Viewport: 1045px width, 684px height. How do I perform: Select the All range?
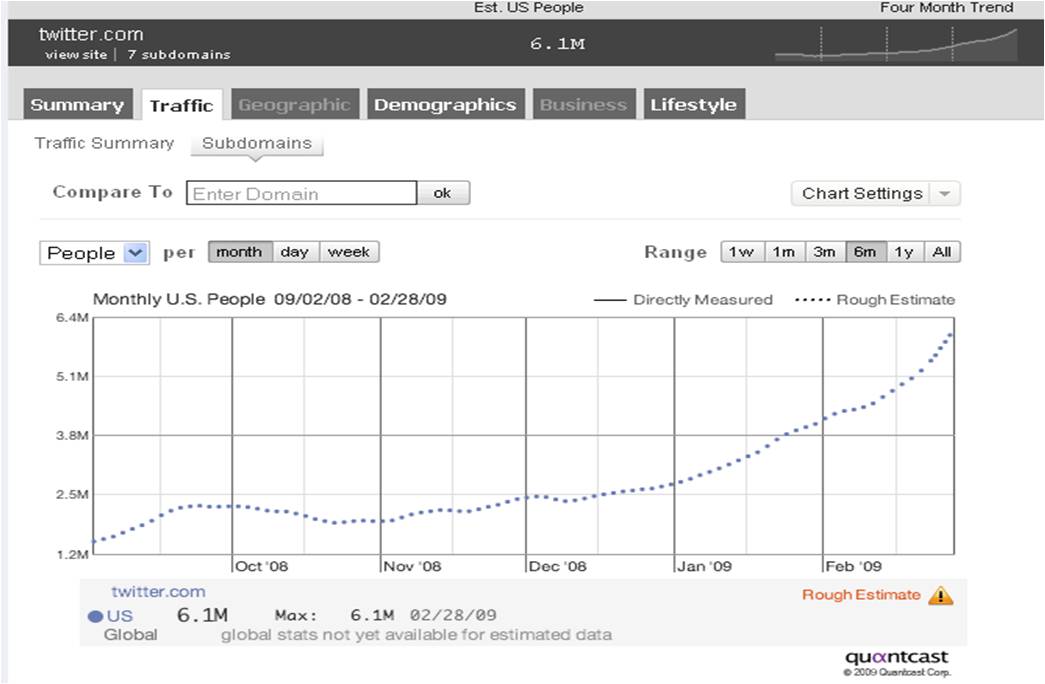click(x=942, y=252)
